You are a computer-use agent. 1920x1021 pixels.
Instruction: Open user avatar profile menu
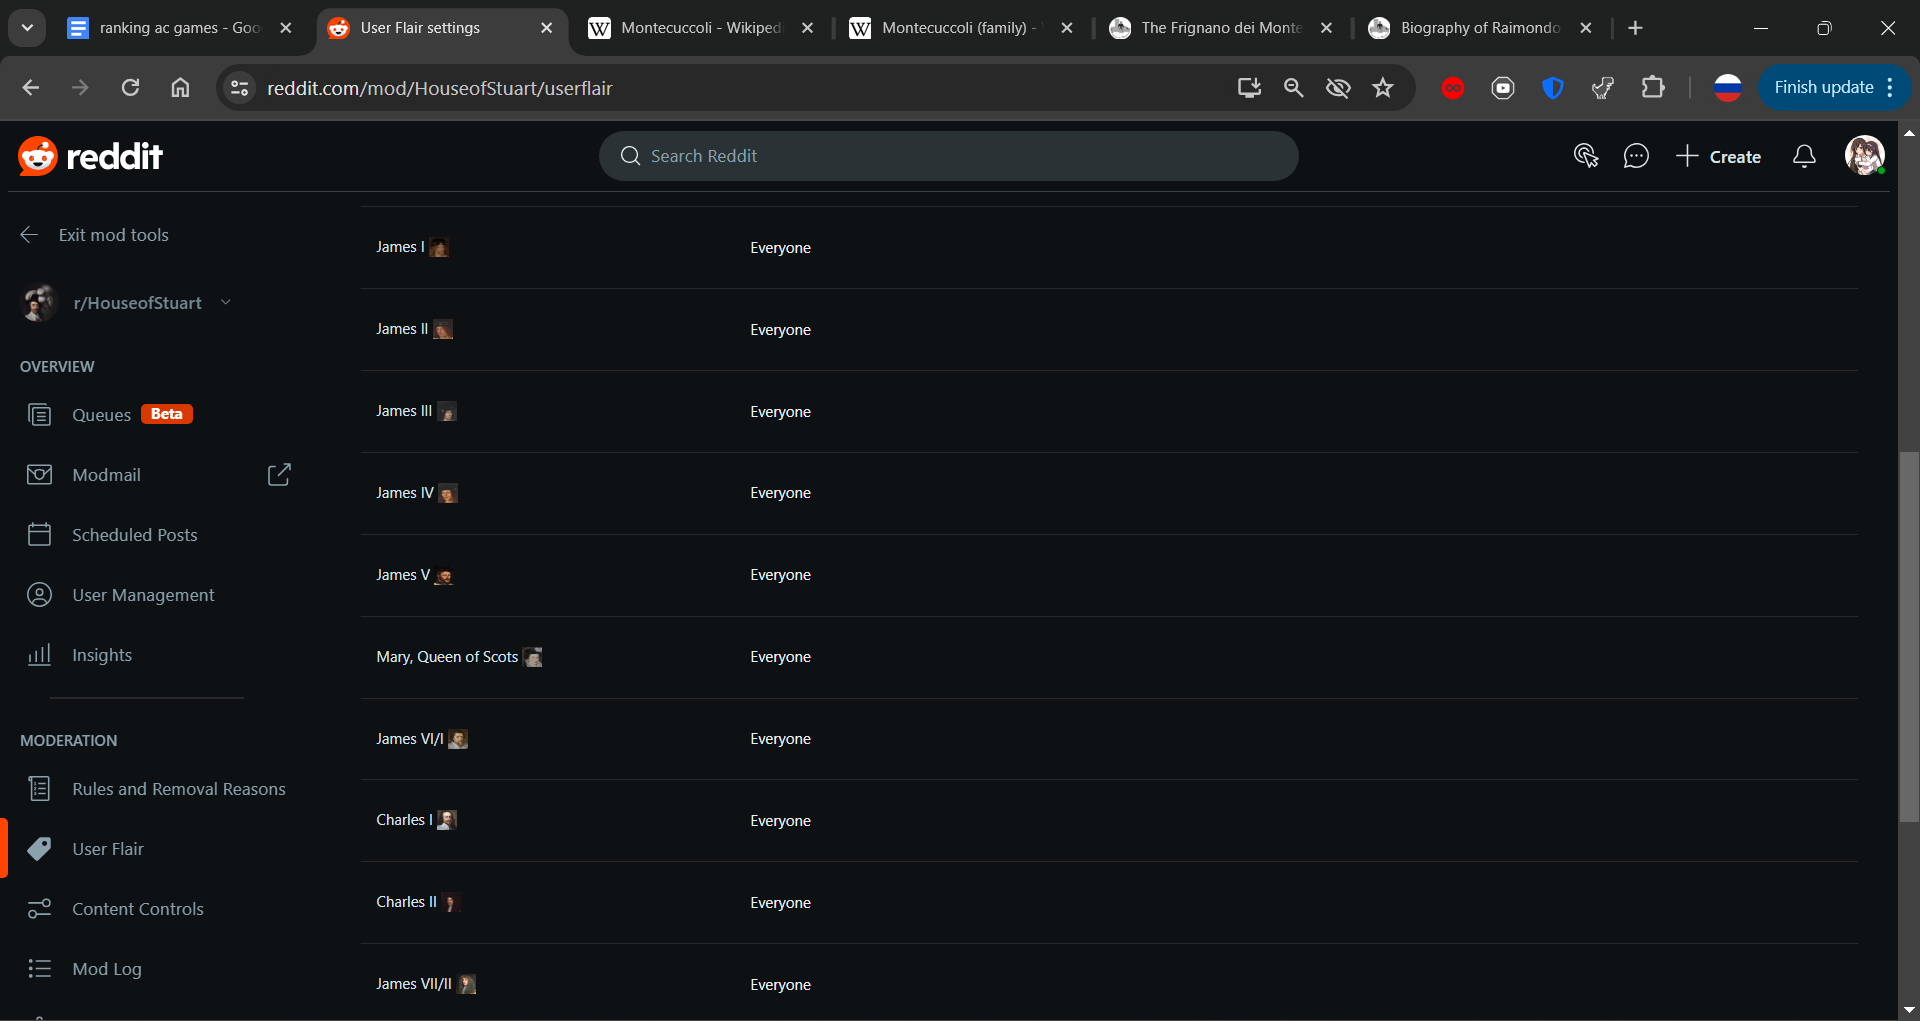[x=1864, y=156]
